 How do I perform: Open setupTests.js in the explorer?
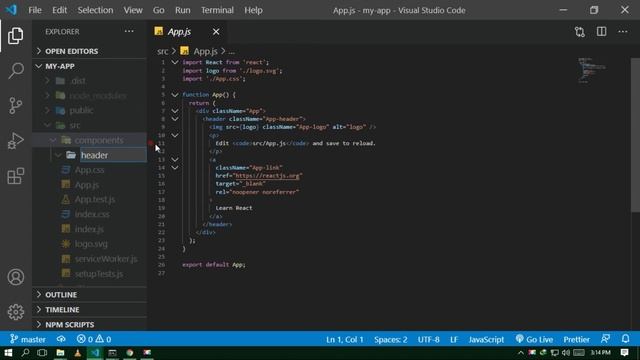(90, 274)
